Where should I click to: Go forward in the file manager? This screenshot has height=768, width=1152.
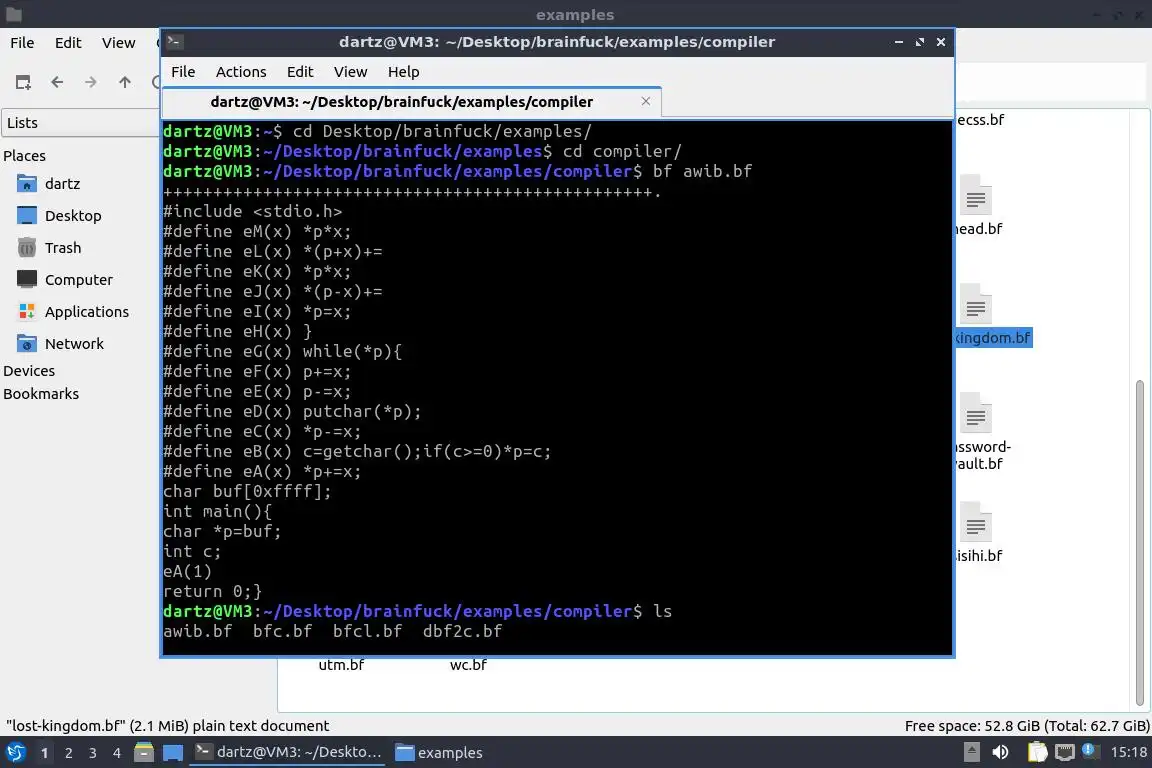click(x=91, y=82)
